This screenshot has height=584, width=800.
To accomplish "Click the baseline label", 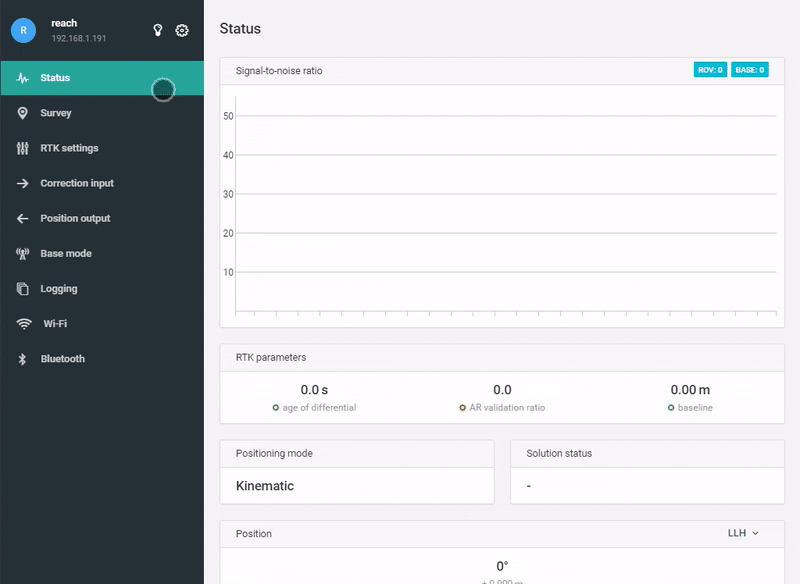I will point(695,408).
